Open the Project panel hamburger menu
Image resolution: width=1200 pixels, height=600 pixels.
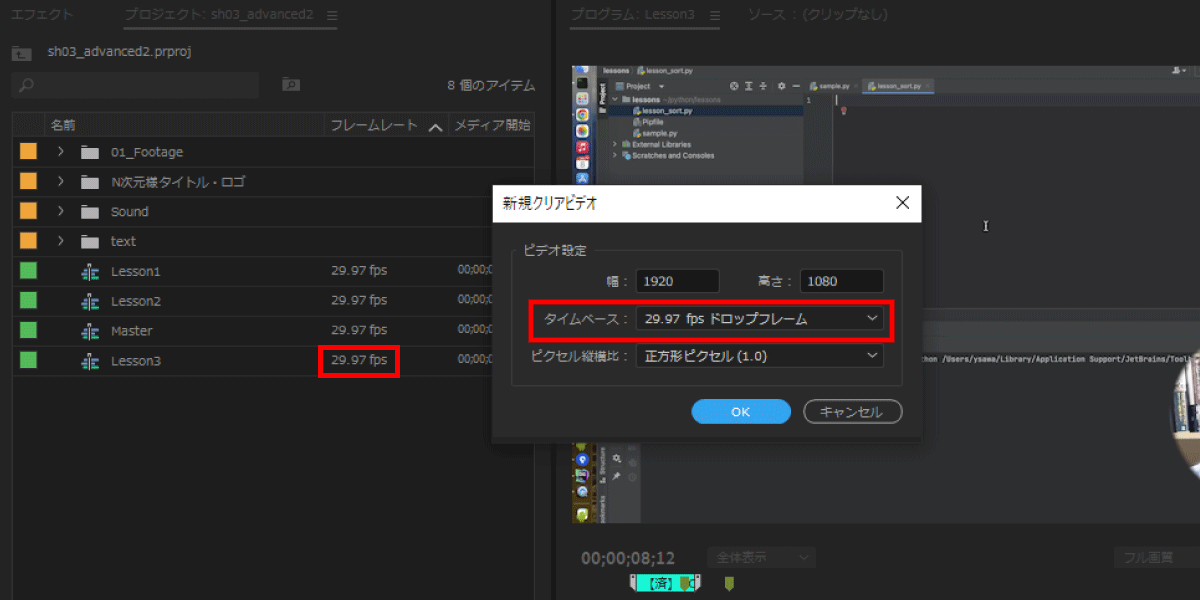(332, 15)
